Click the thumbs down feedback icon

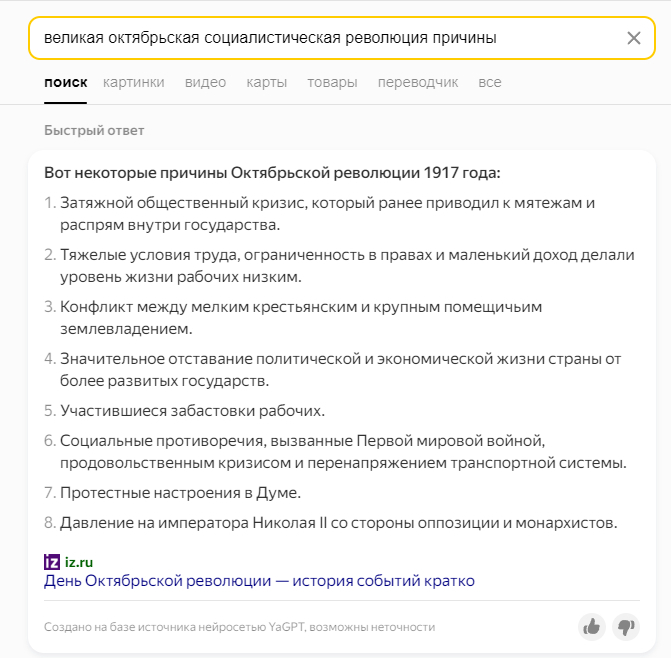(626, 627)
